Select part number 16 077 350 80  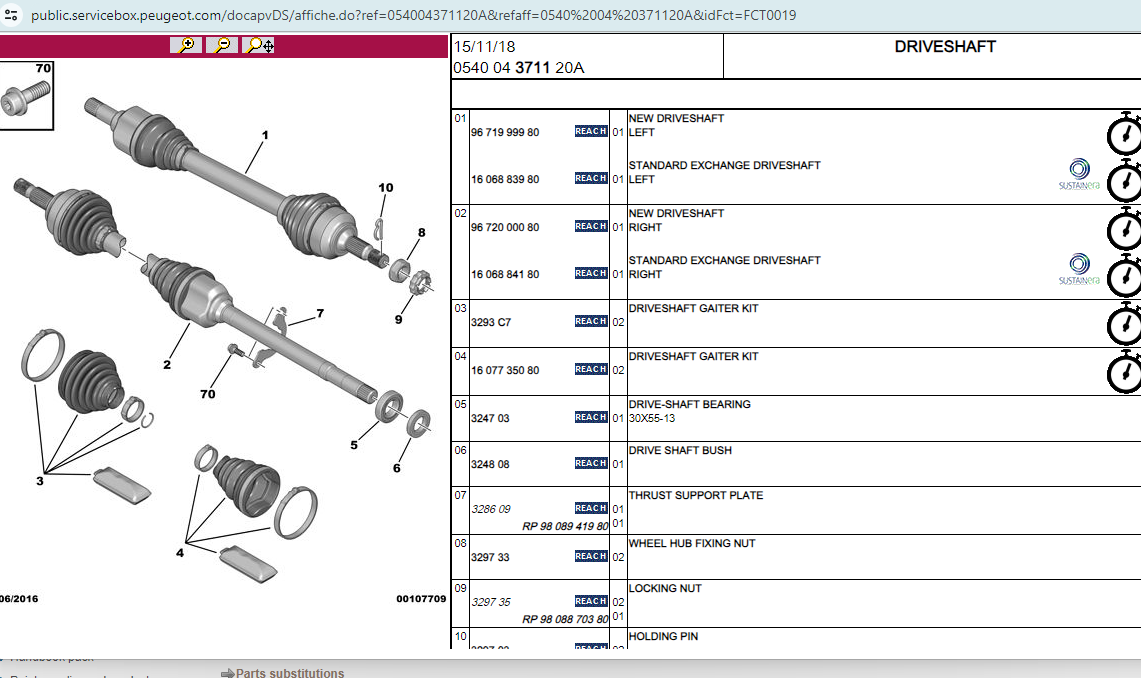[505, 370]
